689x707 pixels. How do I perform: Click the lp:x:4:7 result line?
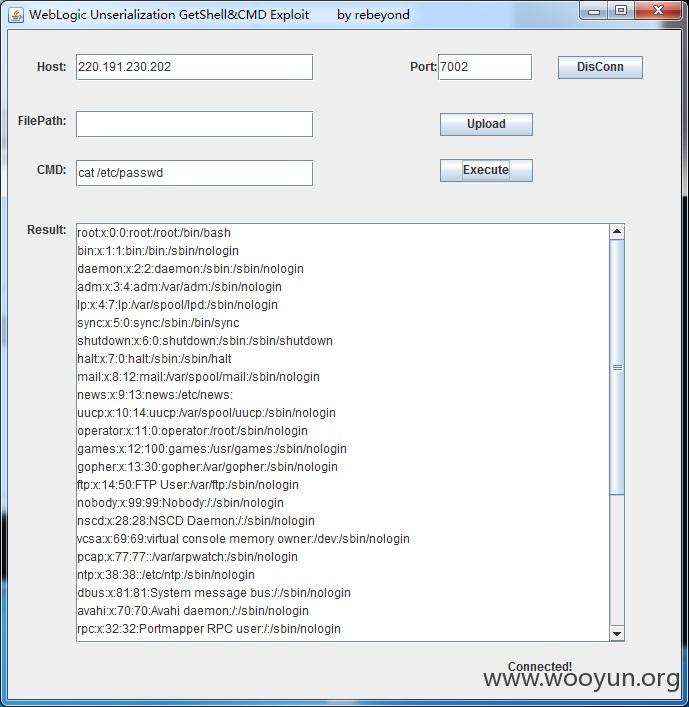click(177, 305)
